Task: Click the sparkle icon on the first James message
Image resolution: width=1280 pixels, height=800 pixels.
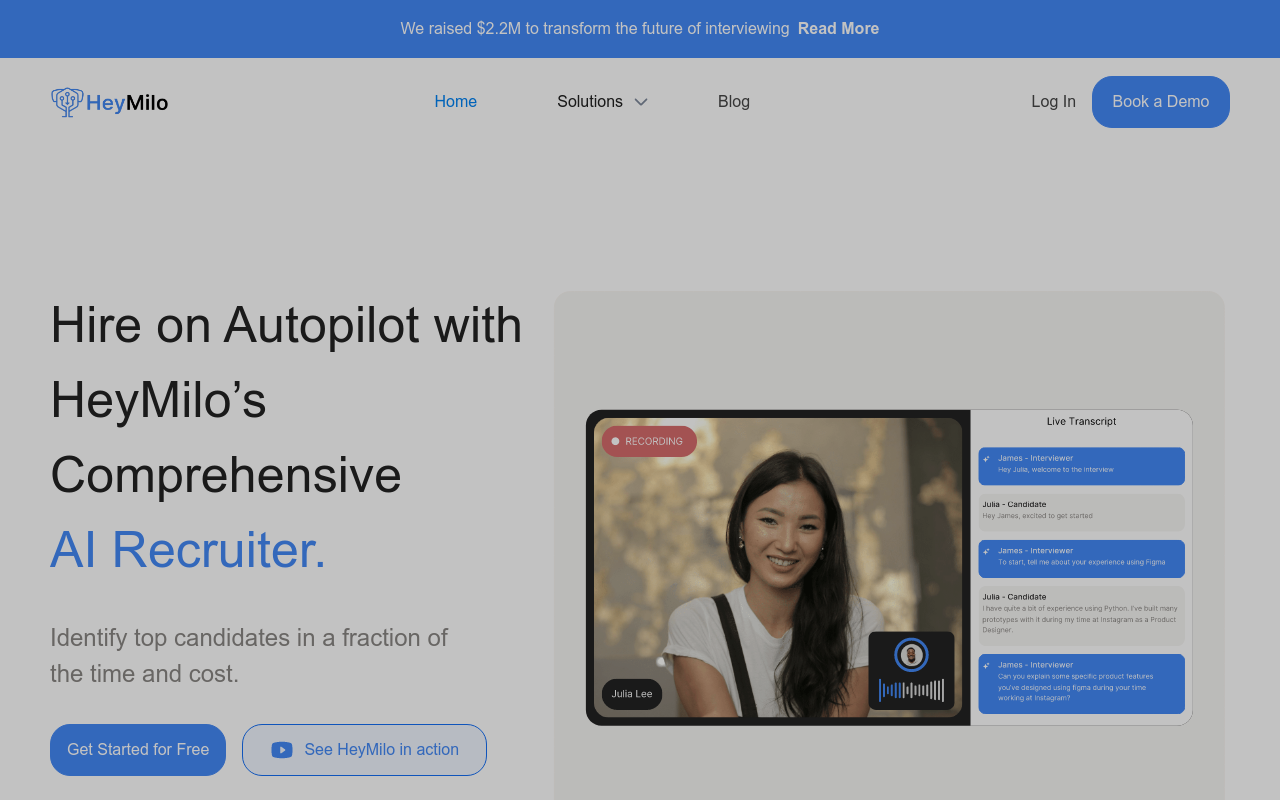Action: click(987, 459)
